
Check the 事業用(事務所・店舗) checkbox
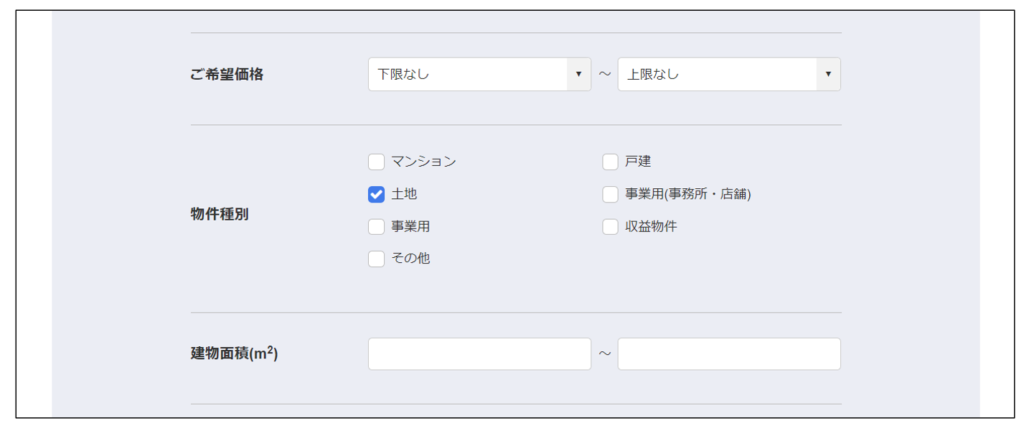tap(610, 194)
